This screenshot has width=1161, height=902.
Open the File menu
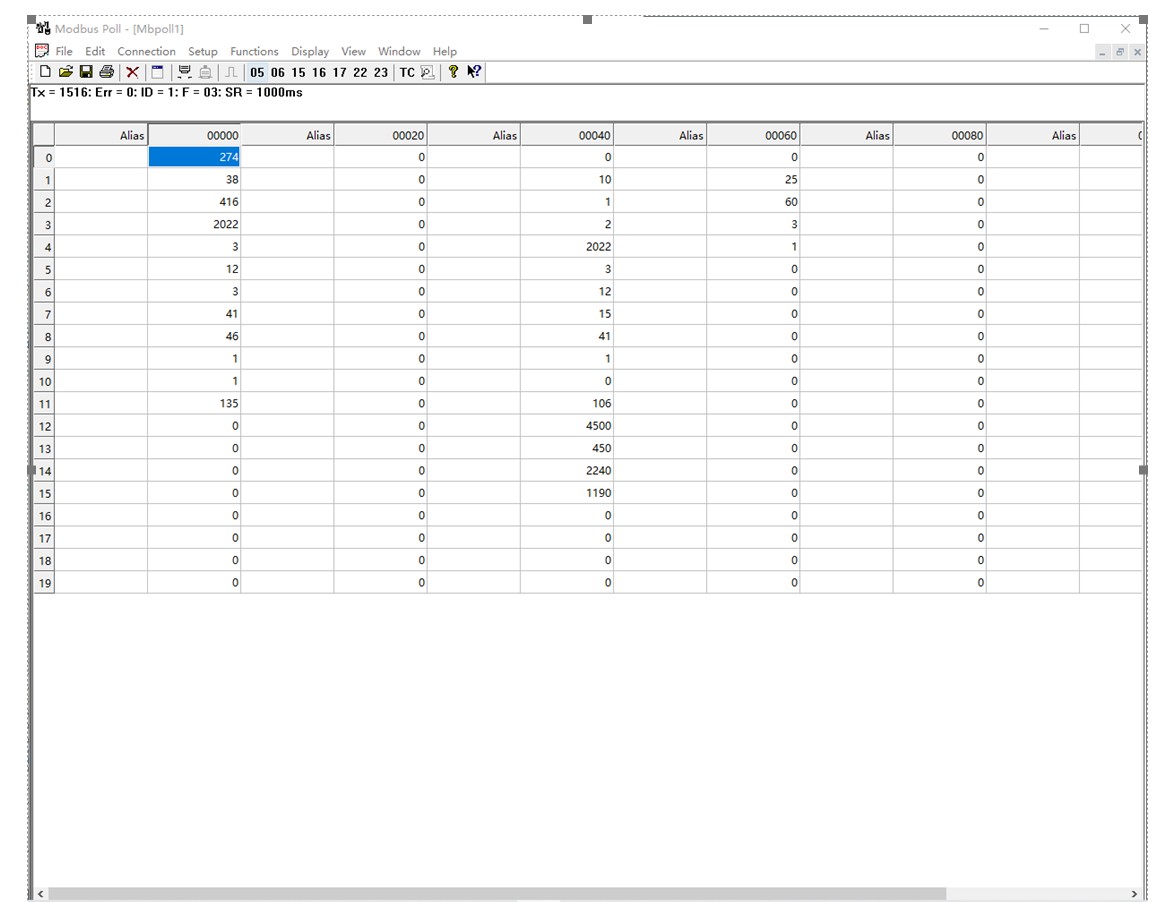[64, 51]
